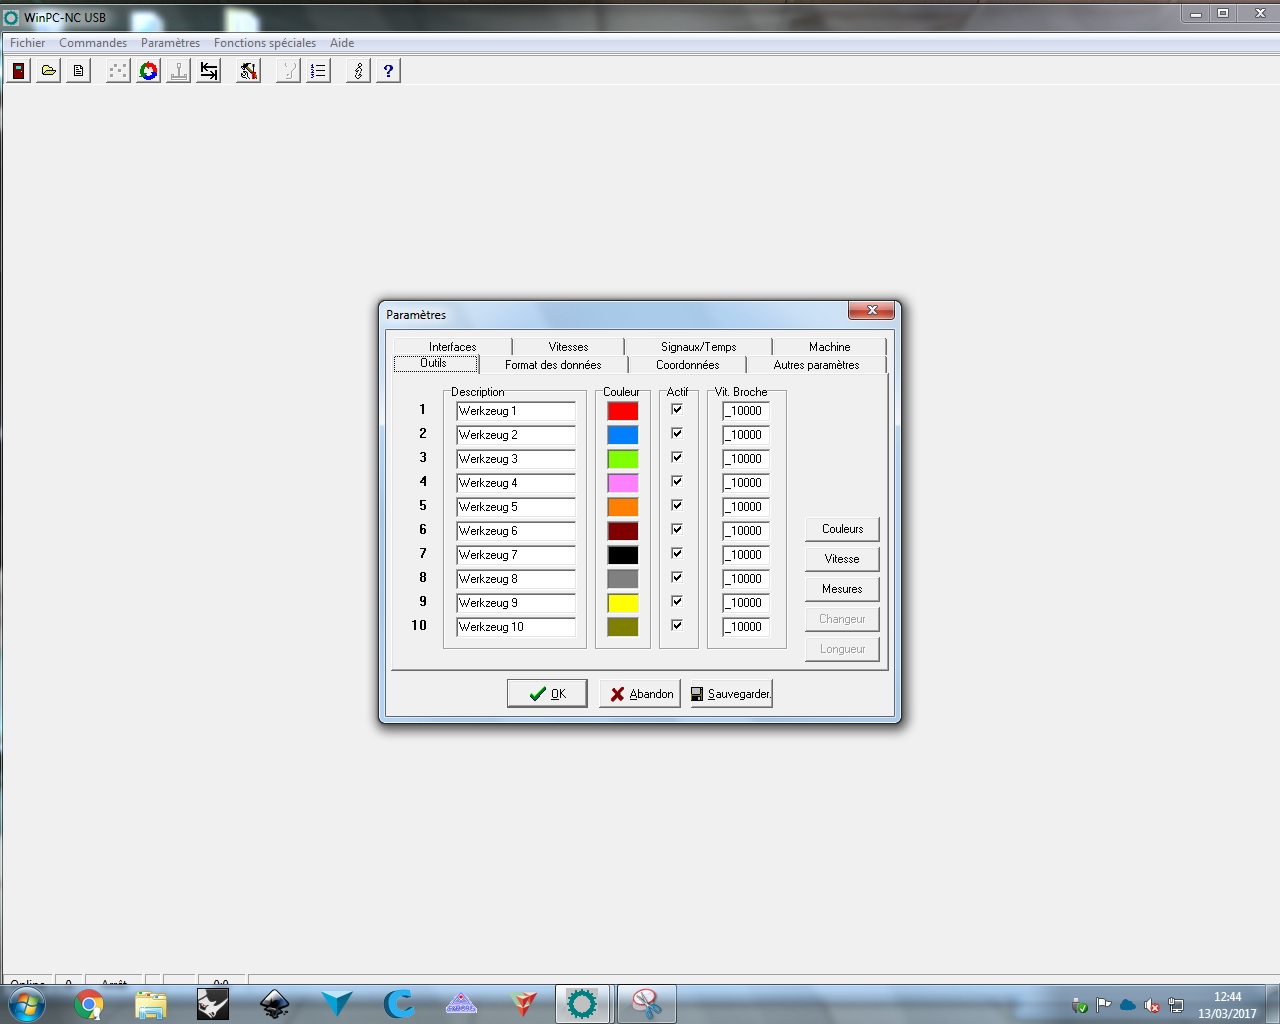Image resolution: width=1280 pixels, height=1024 pixels.
Task: Switch to the Format des données tab
Action: 553,365
